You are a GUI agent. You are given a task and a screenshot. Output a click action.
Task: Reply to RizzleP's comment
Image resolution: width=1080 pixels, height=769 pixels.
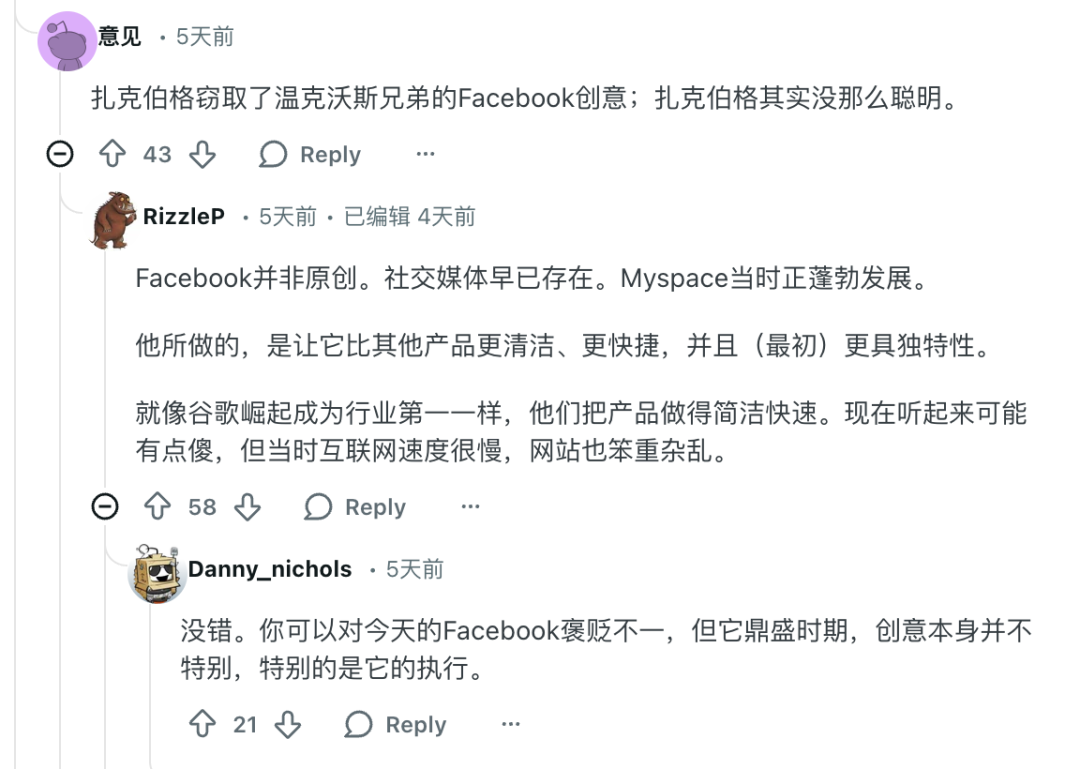pos(355,507)
